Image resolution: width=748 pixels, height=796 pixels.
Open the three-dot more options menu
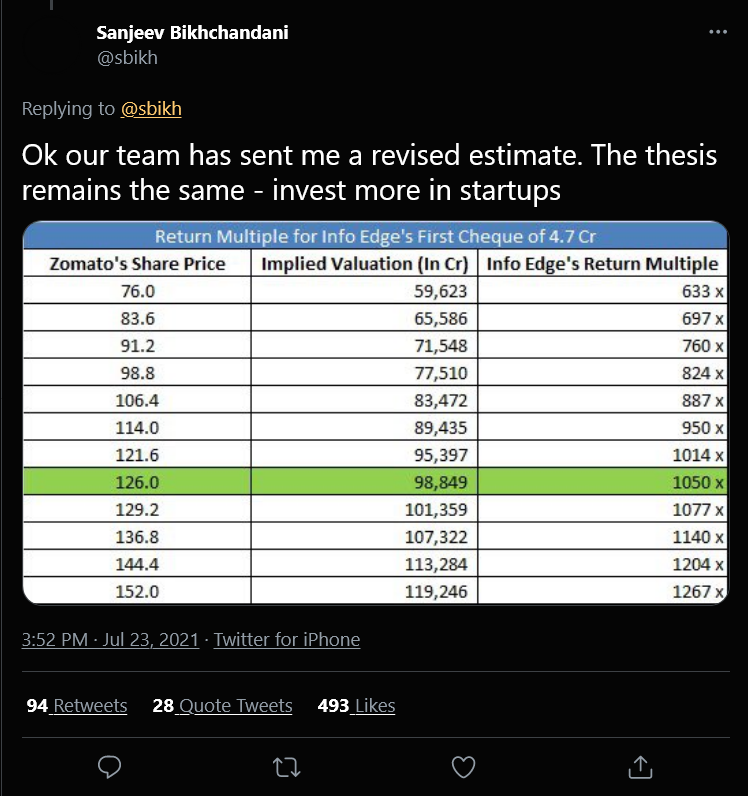[717, 32]
